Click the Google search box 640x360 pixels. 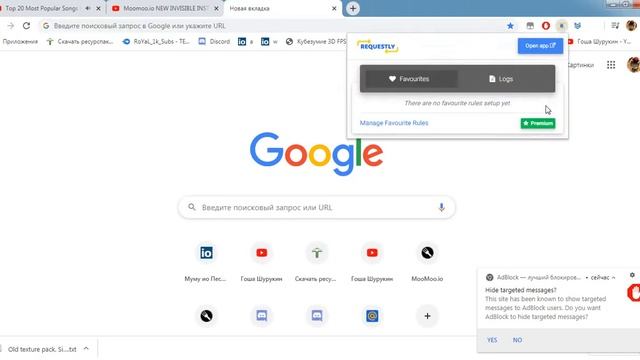point(316,207)
